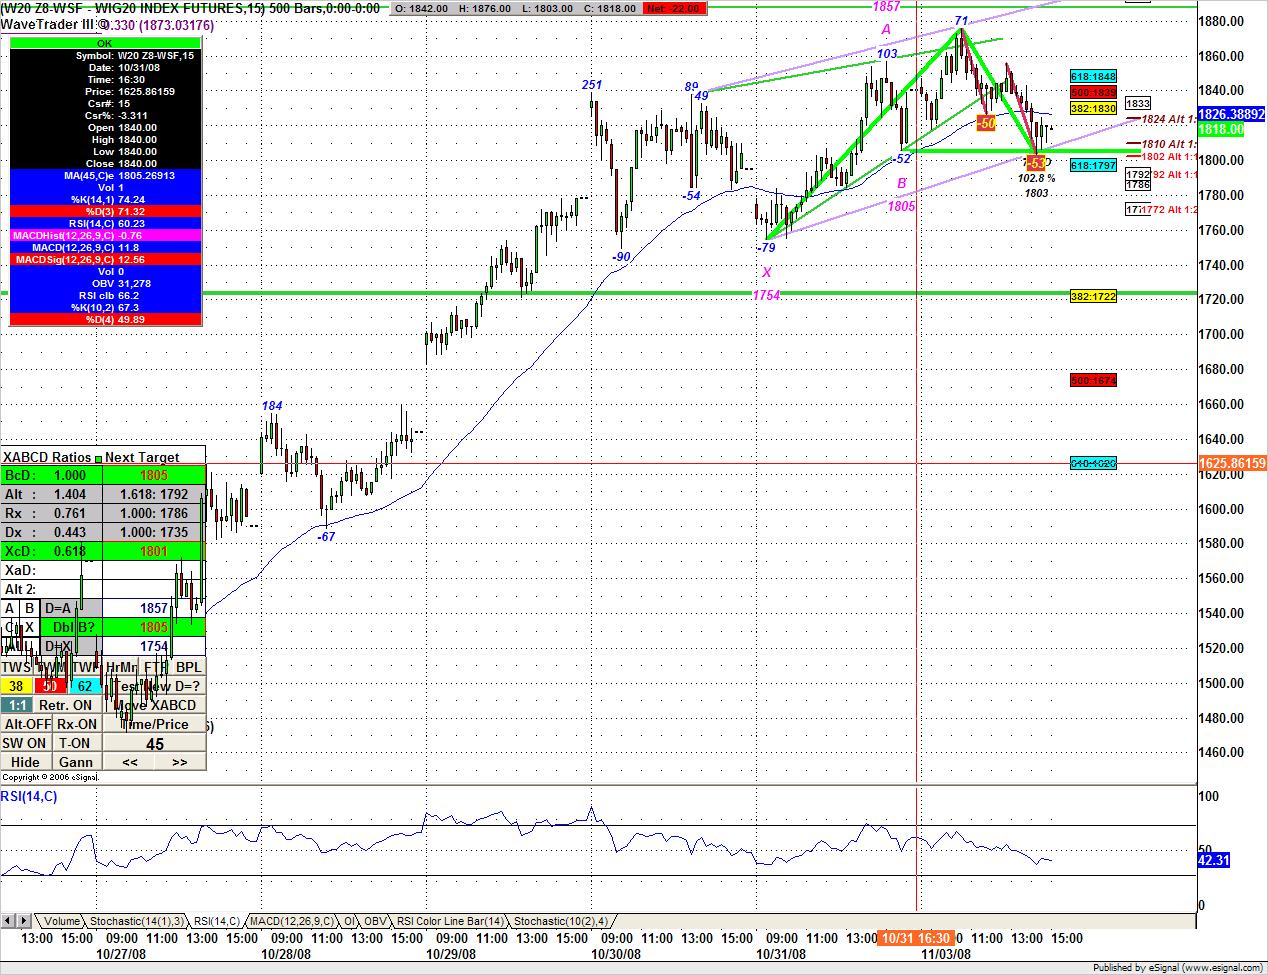The height and width of the screenshot is (975, 1268).
Task: Click the Hide button in XABCD panel
Action: (x=26, y=762)
